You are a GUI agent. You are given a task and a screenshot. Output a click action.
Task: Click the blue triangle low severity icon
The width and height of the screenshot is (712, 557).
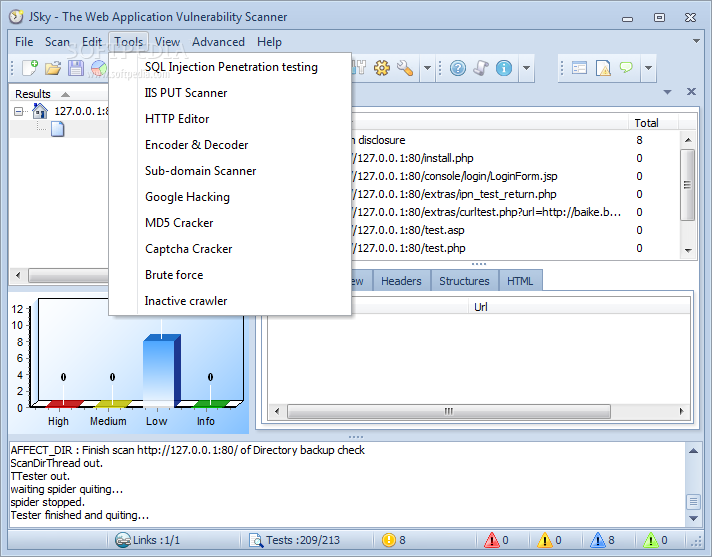click(x=598, y=540)
